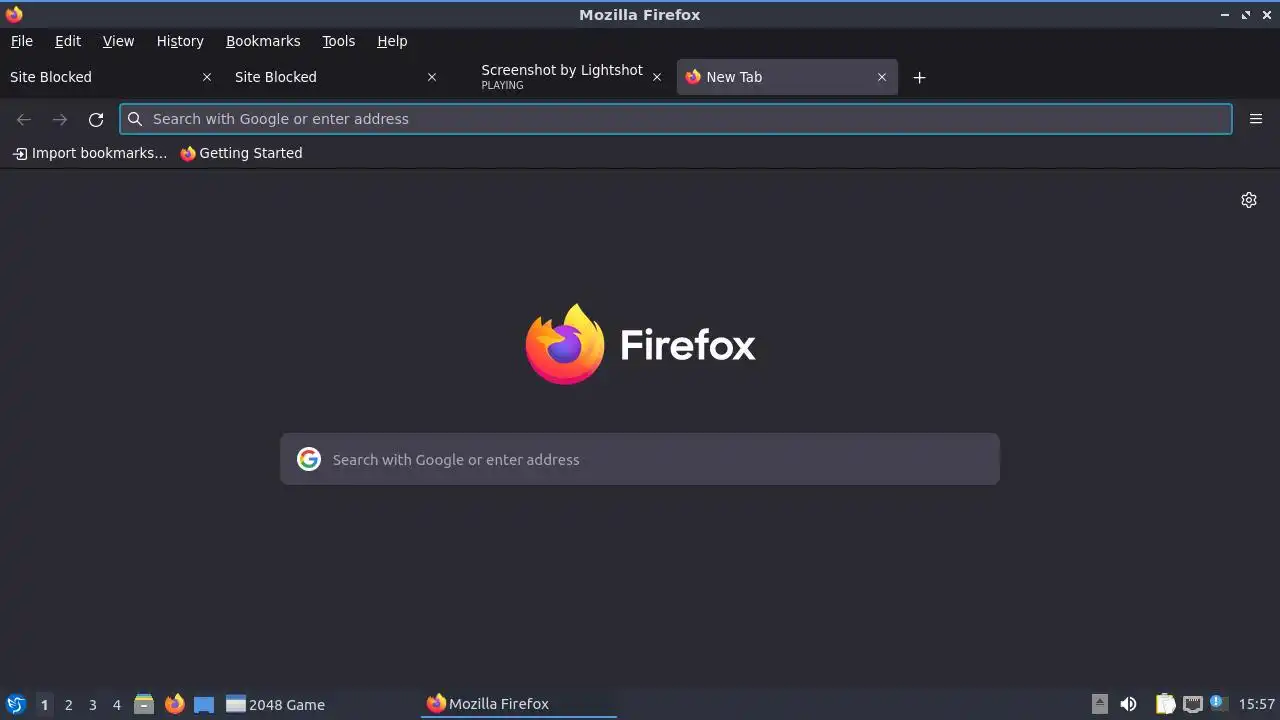Open the Help menu
Image resolution: width=1280 pixels, height=720 pixels.
(392, 41)
